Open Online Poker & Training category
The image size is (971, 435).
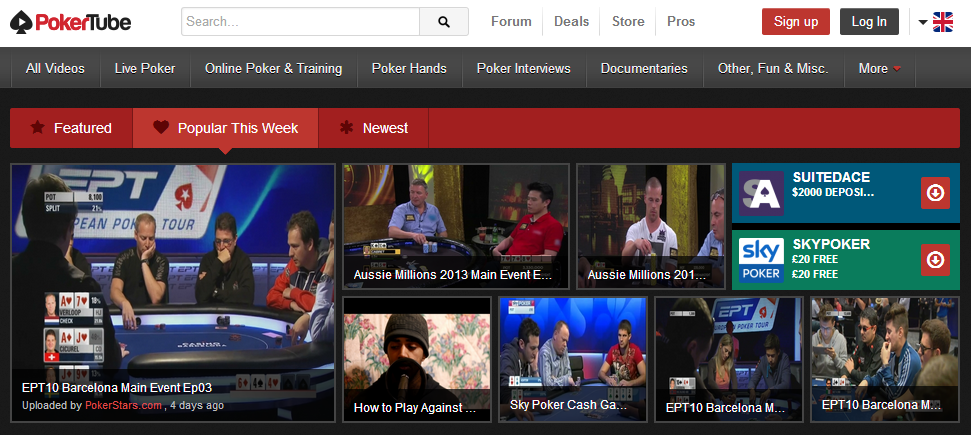tap(273, 69)
